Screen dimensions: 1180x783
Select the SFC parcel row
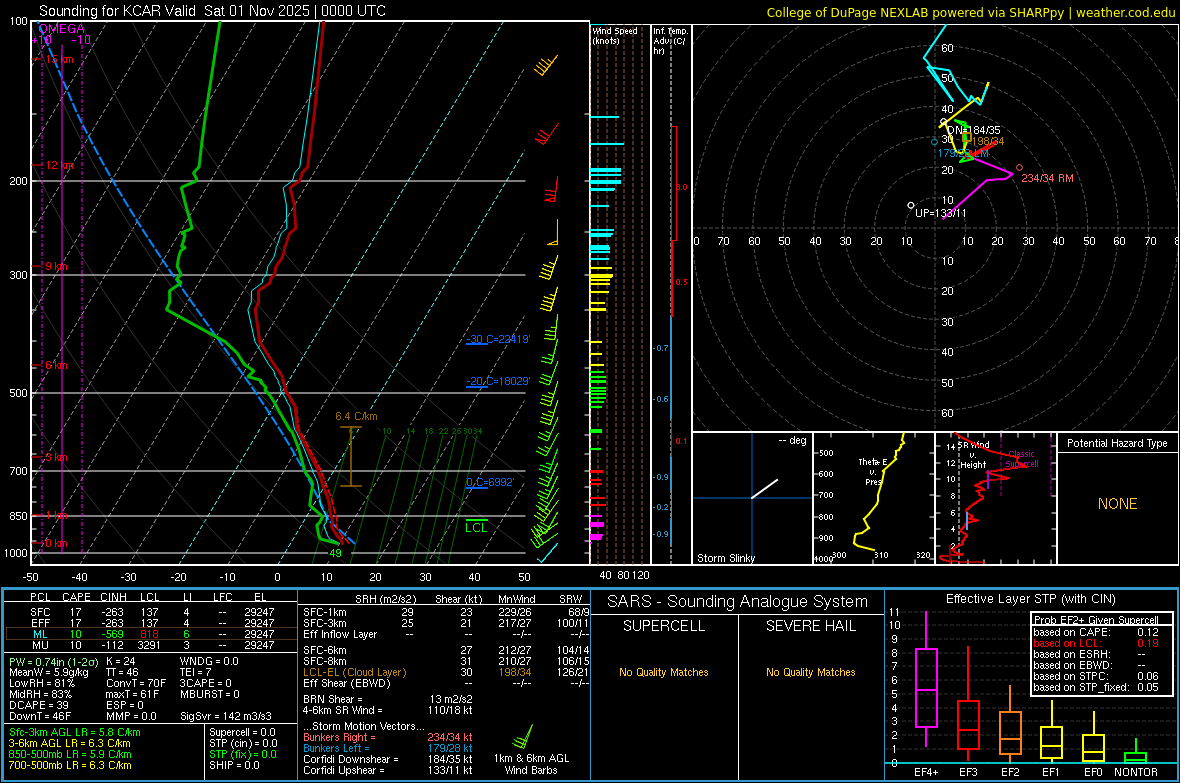[x=152, y=612]
